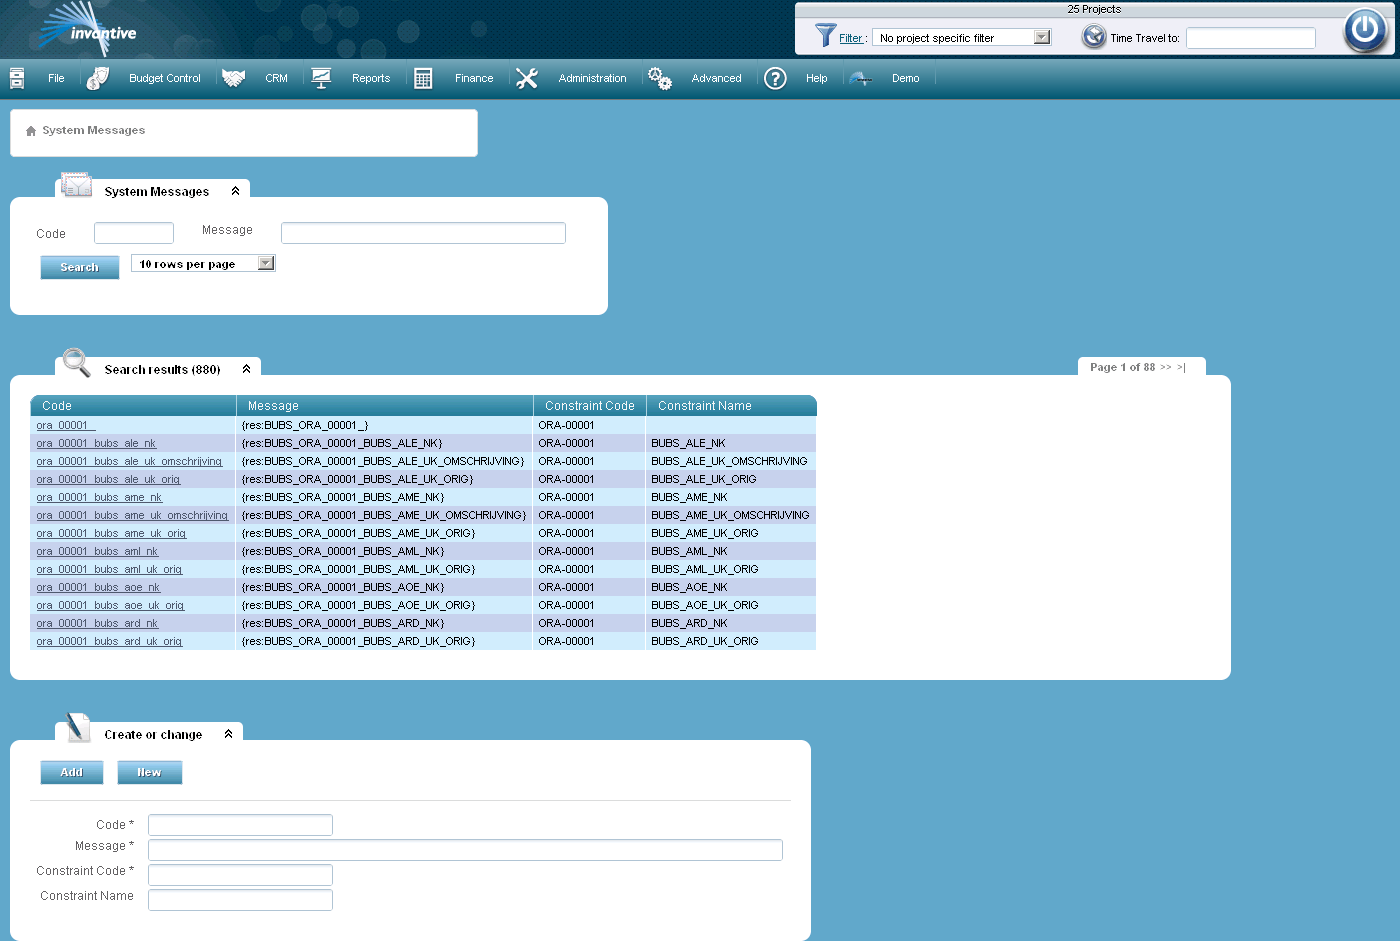This screenshot has height=941, width=1400.
Task: Click the power logout icon
Action: pos(1365,30)
